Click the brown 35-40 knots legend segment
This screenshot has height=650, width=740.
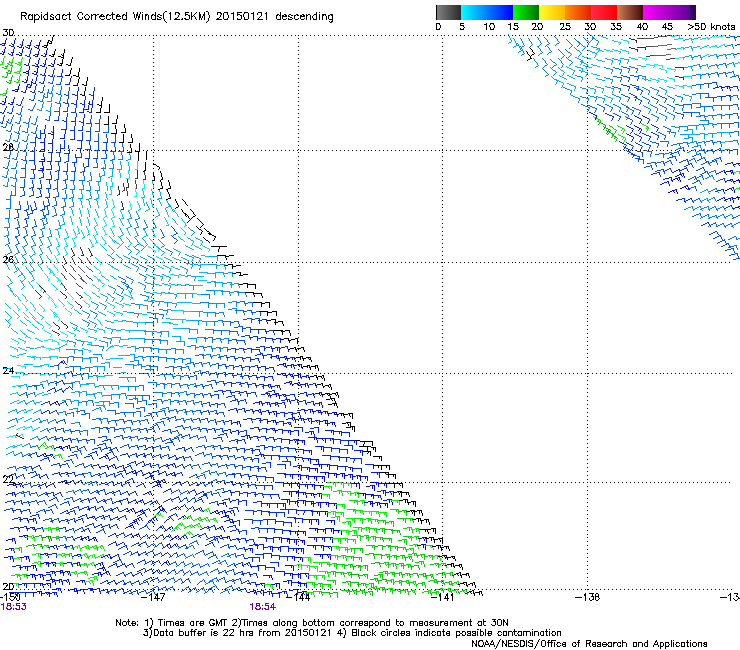(630, 12)
